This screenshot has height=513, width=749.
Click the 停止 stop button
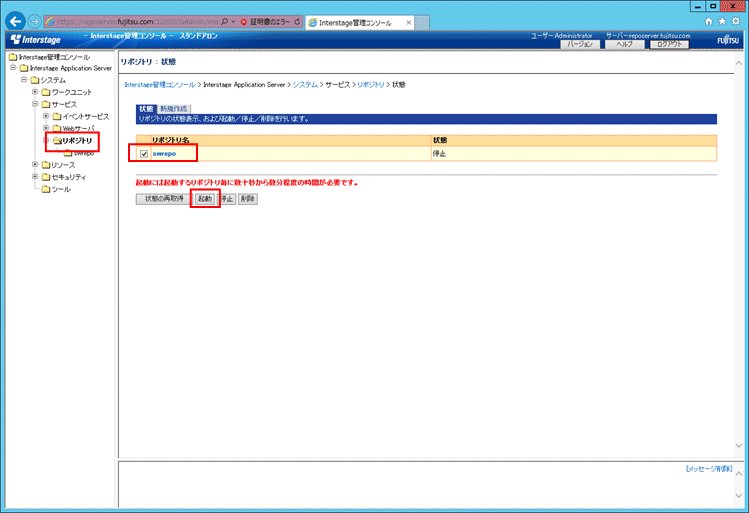tap(227, 199)
